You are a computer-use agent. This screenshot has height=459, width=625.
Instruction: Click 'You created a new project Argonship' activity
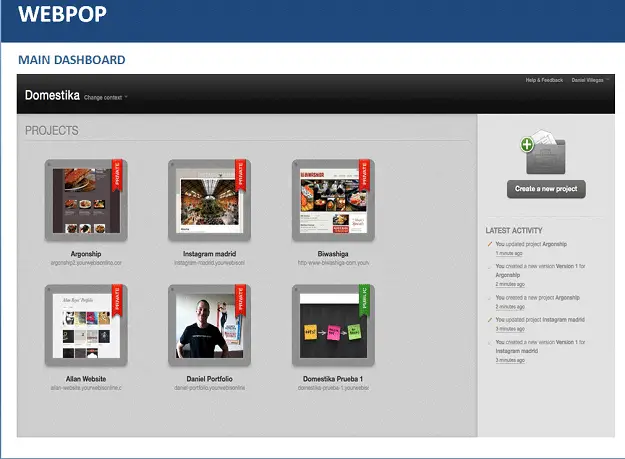(x=537, y=298)
